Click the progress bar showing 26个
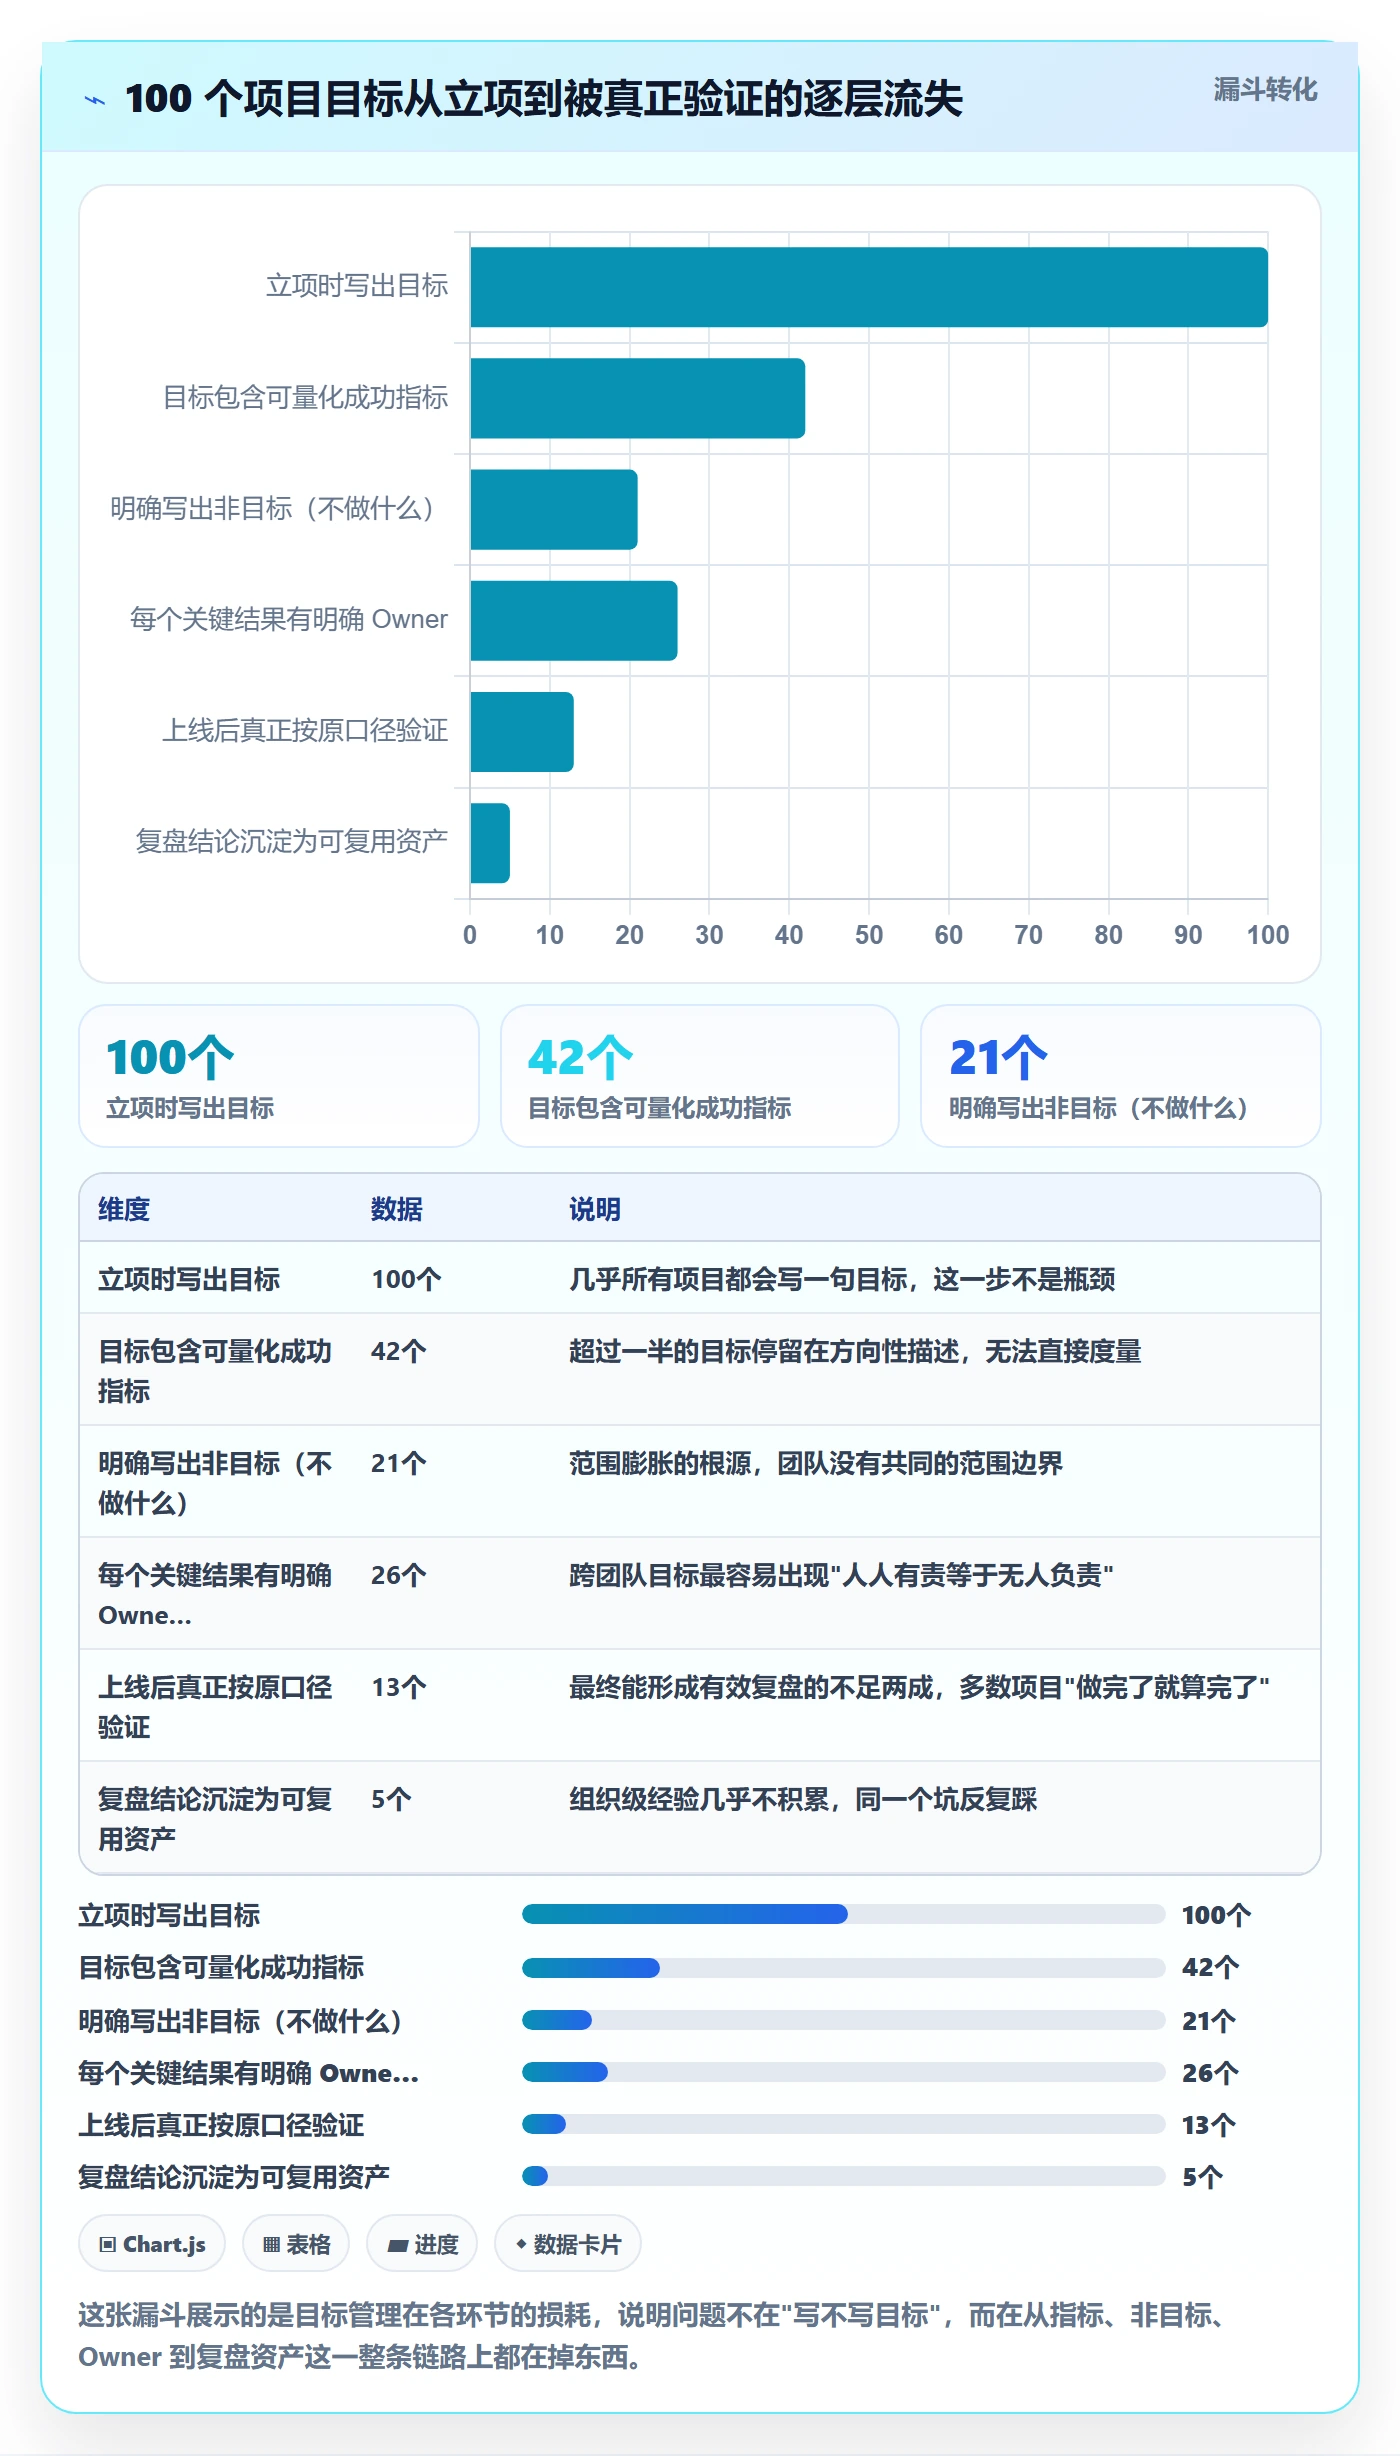The height and width of the screenshot is (2456, 1400). pos(843,2072)
